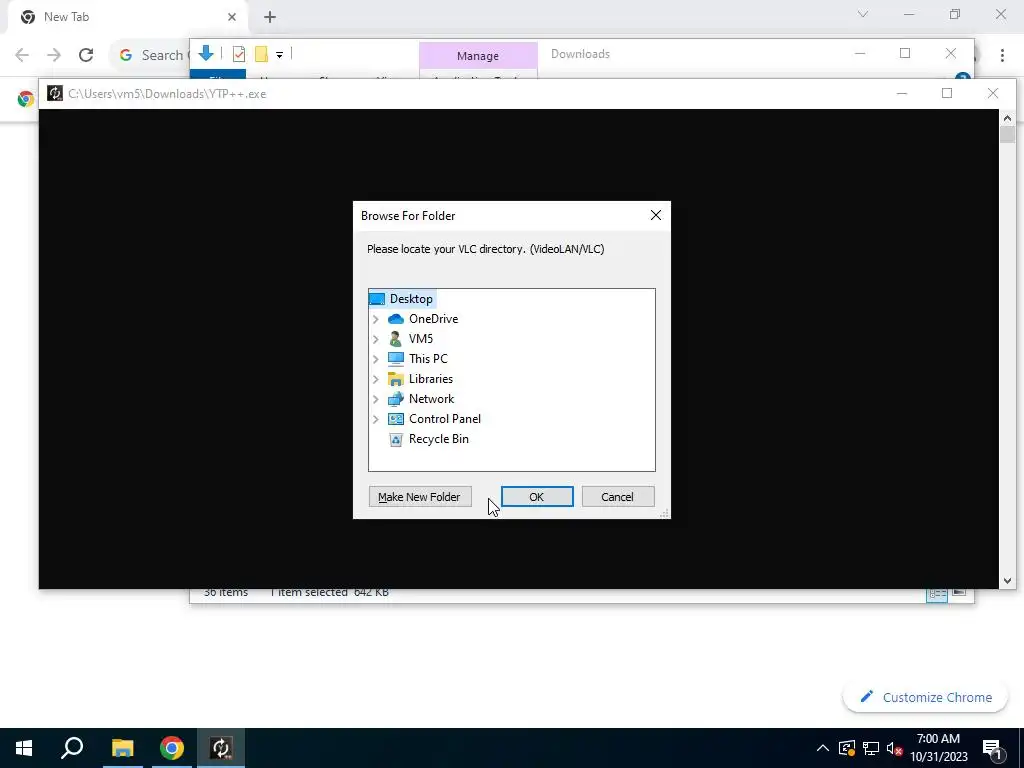This screenshot has width=1024, height=768.
Task: Click Chrome's forward navigation arrow
Action: (x=54, y=55)
